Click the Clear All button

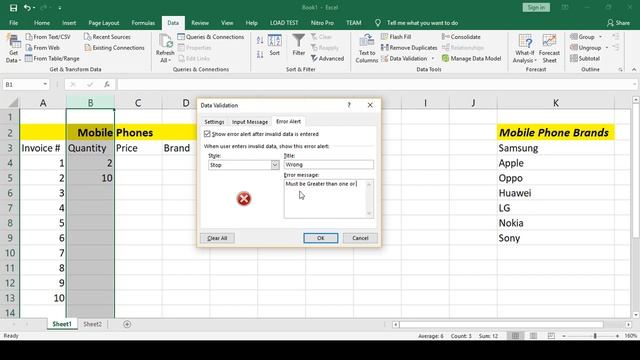(x=217, y=238)
